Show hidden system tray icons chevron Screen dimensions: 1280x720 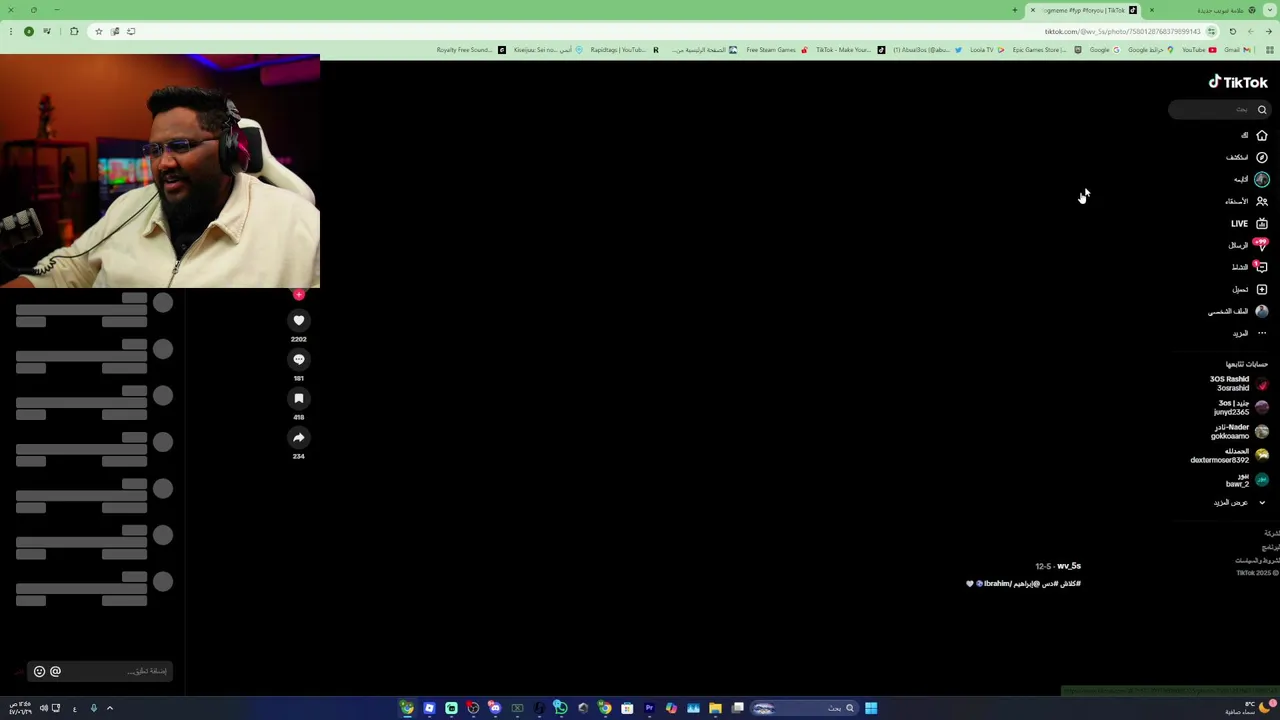tap(110, 708)
